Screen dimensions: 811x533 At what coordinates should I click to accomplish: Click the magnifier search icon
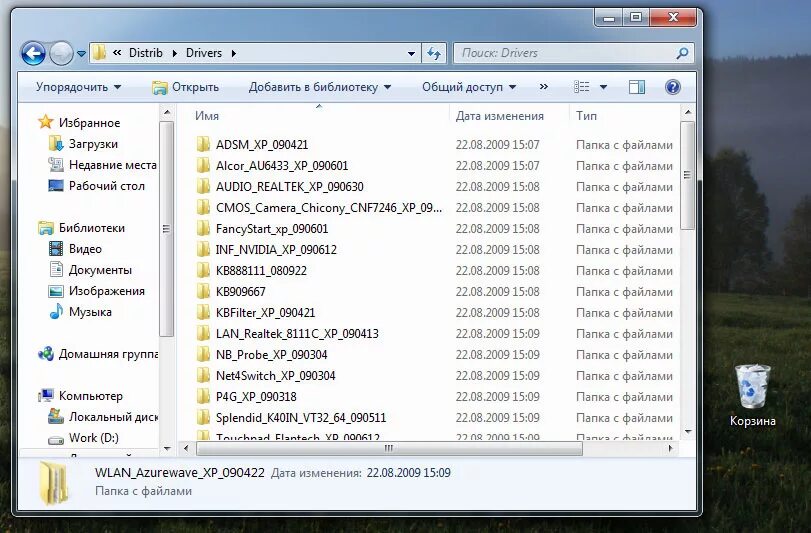682,53
